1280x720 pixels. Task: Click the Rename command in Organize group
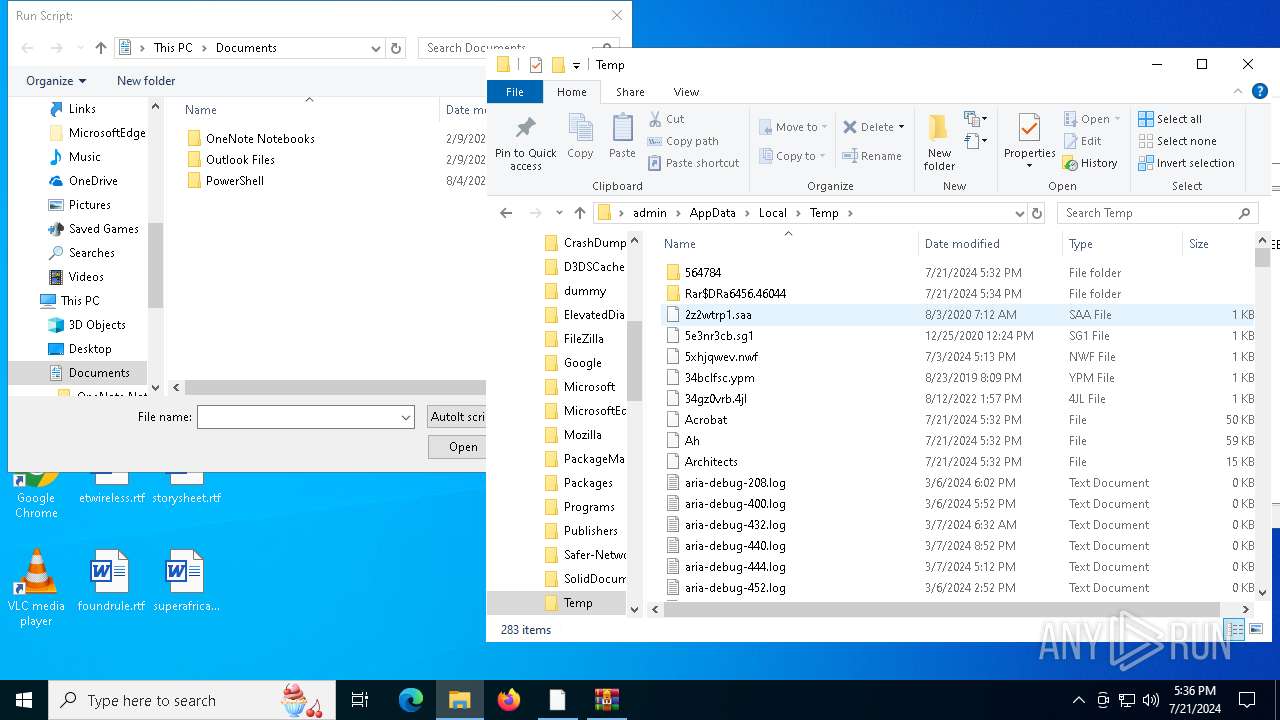coord(872,156)
